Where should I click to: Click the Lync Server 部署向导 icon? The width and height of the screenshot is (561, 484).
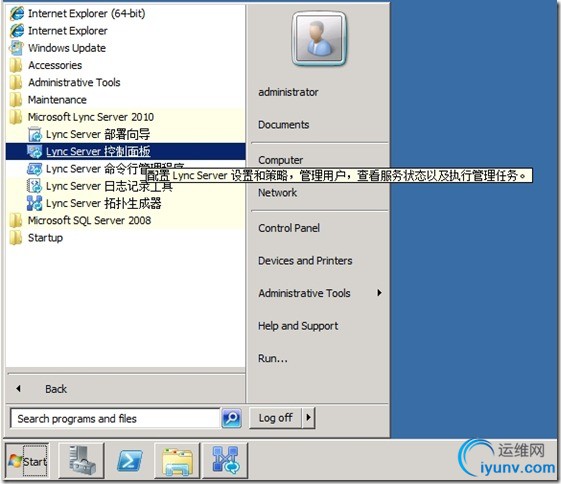click(x=35, y=134)
